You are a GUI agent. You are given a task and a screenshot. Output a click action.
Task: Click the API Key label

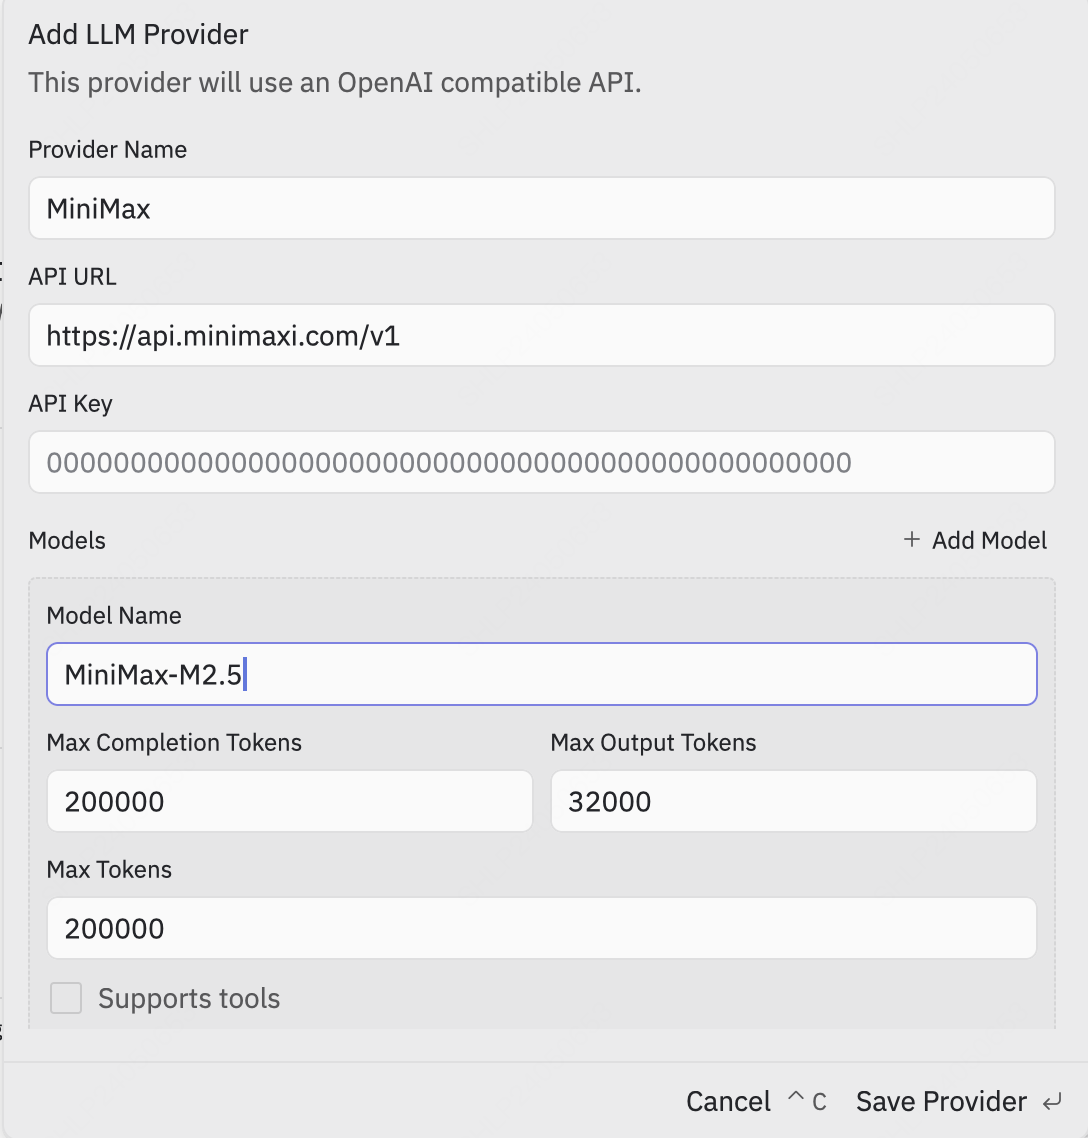coord(70,404)
